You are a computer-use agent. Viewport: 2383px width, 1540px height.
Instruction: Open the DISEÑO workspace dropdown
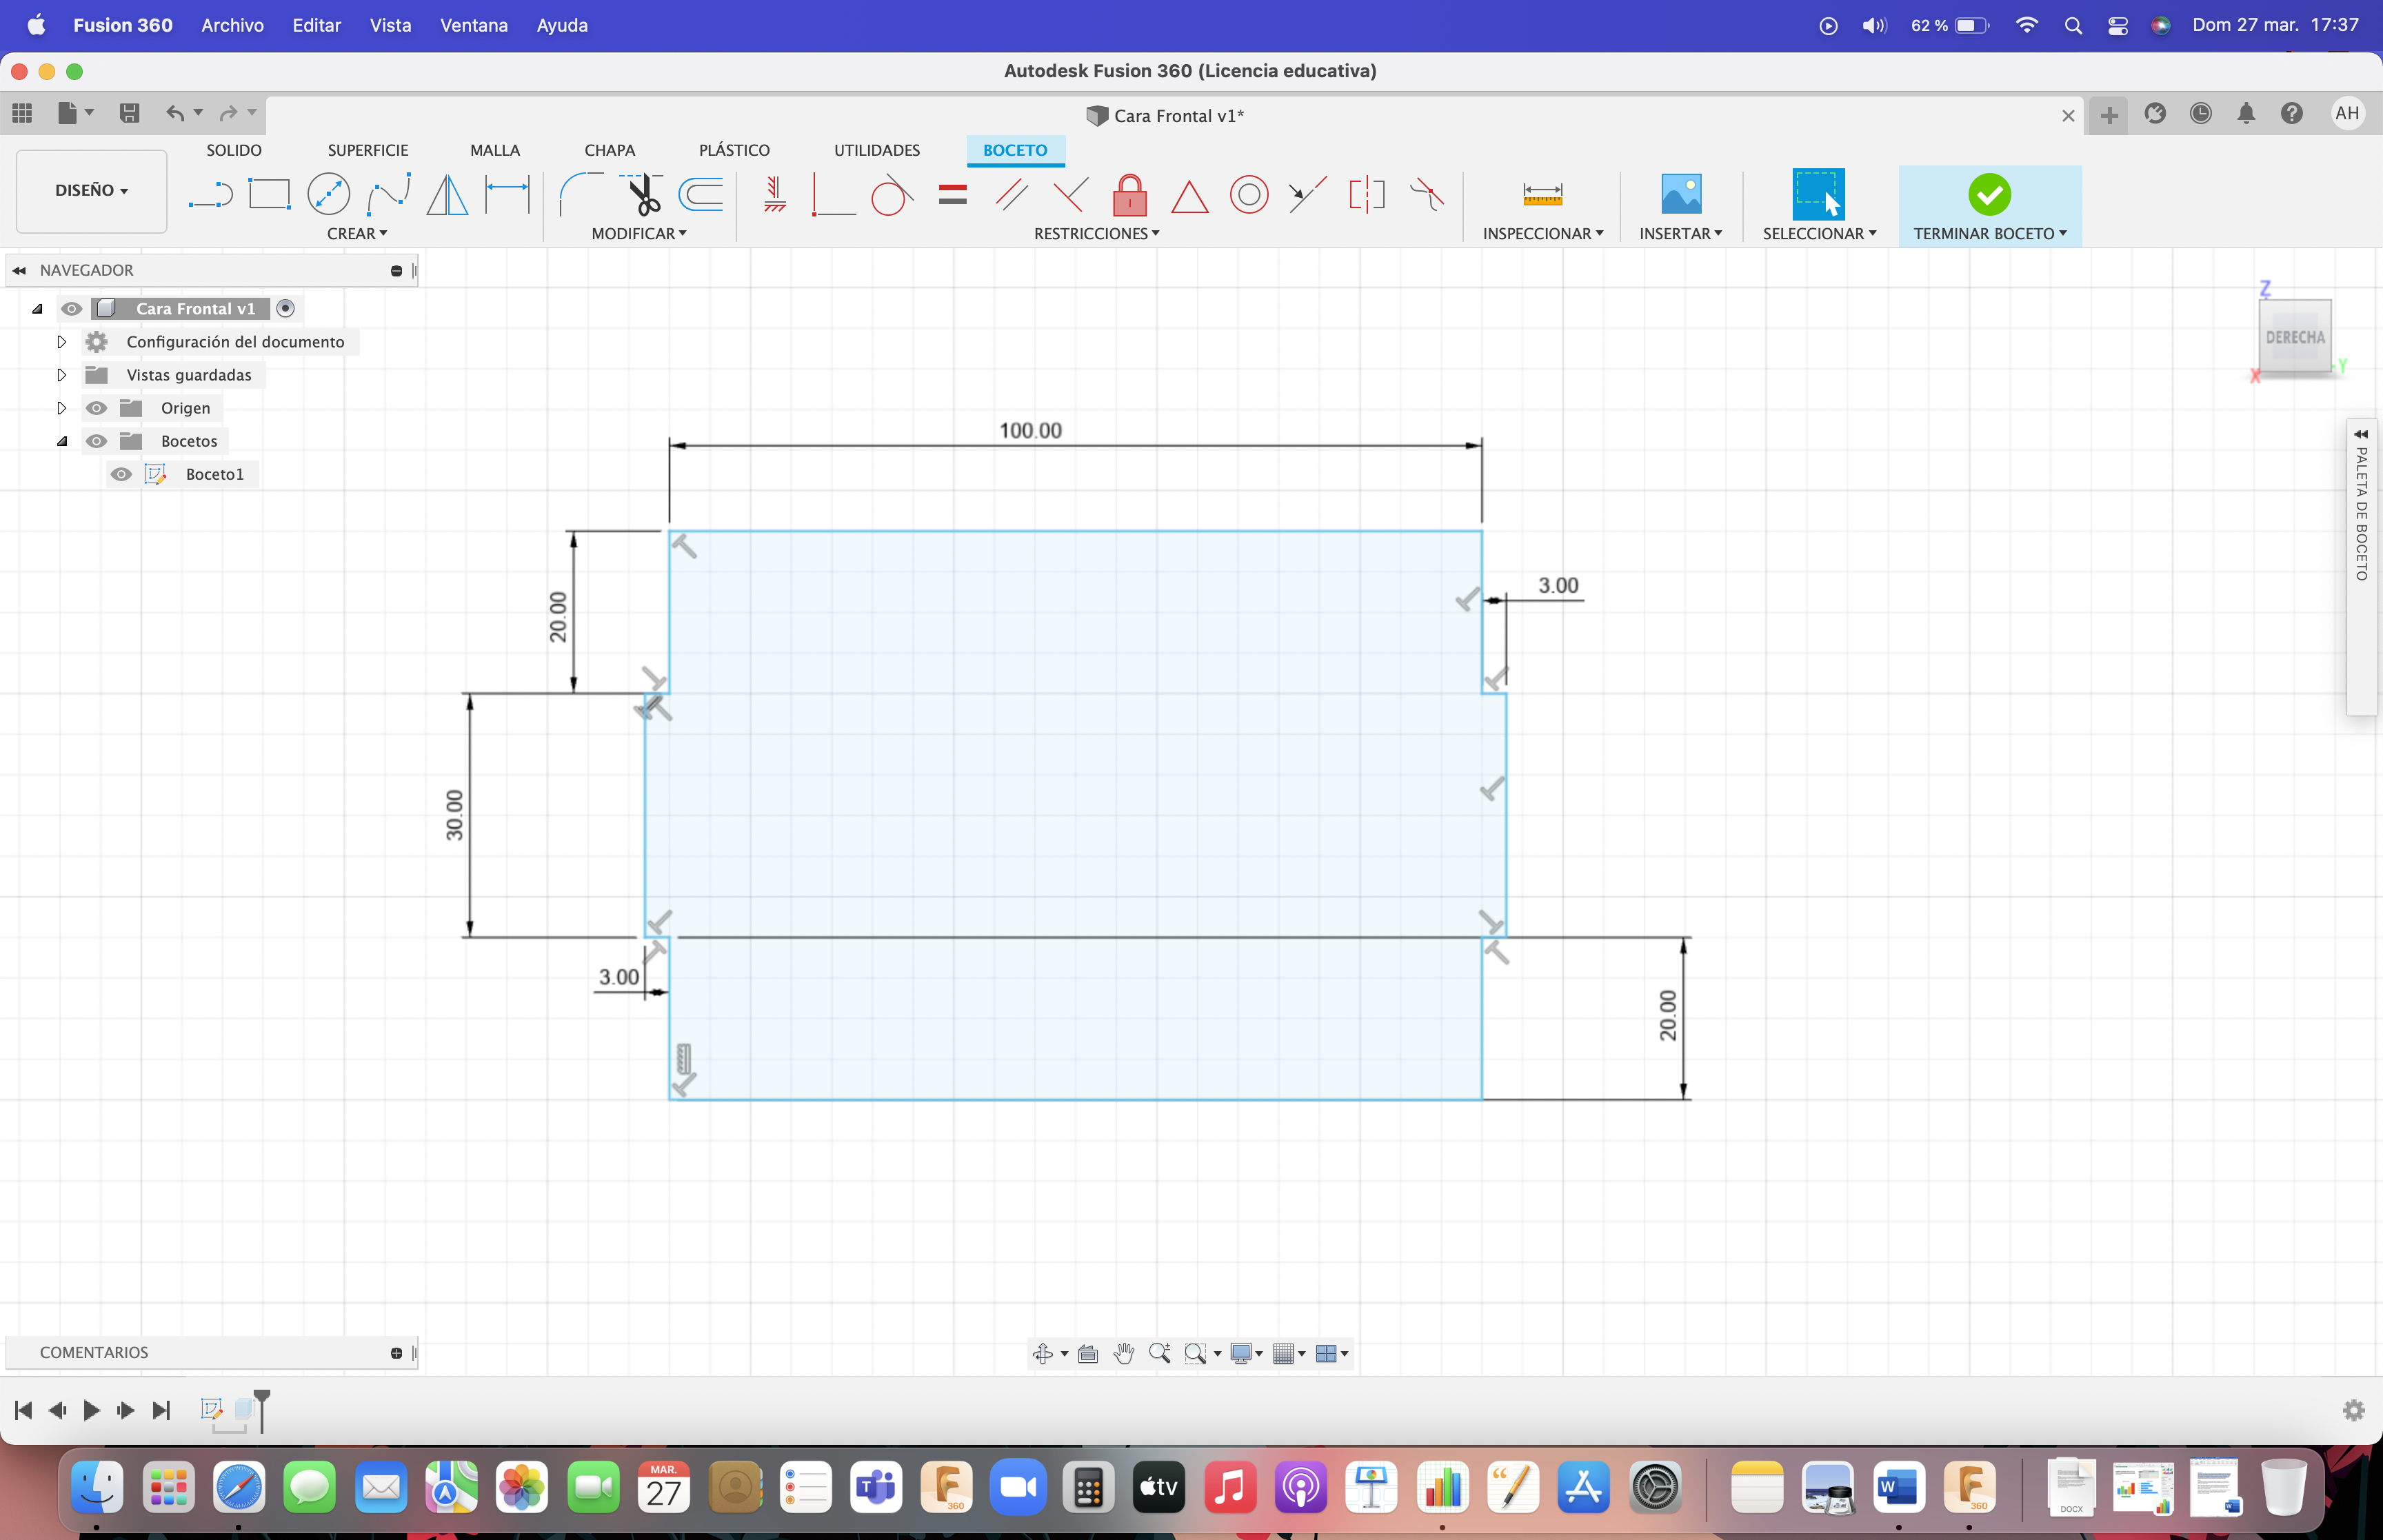tap(91, 190)
